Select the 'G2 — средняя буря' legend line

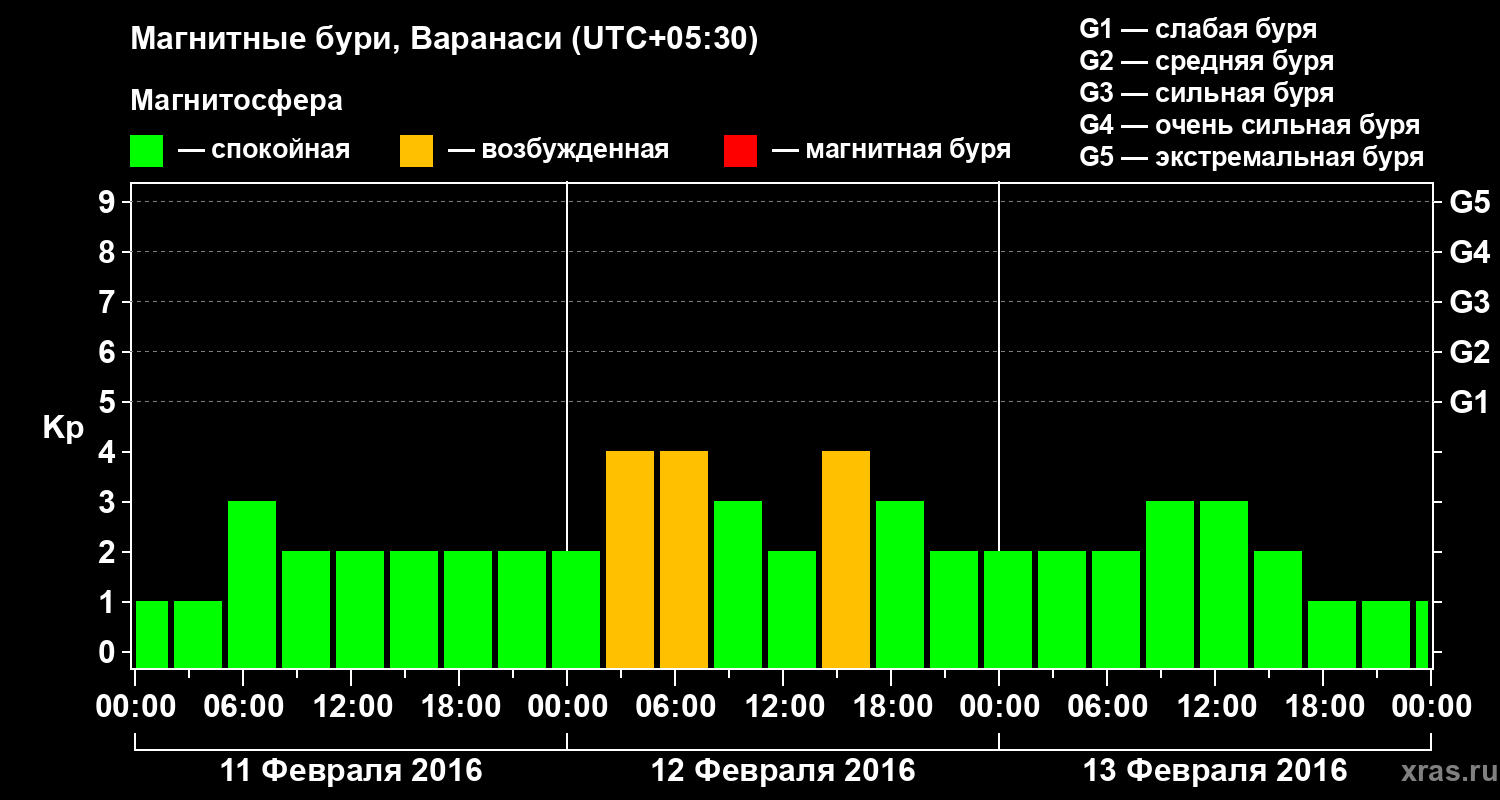tap(1207, 61)
